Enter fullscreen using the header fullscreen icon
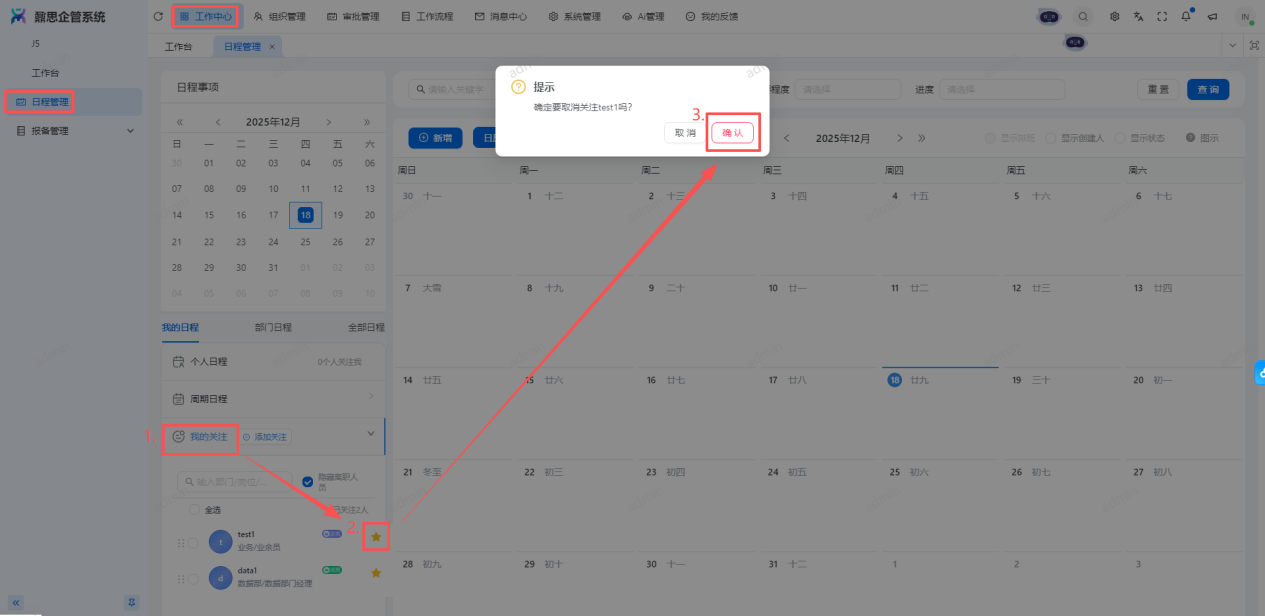Image resolution: width=1265 pixels, height=616 pixels. [1162, 16]
